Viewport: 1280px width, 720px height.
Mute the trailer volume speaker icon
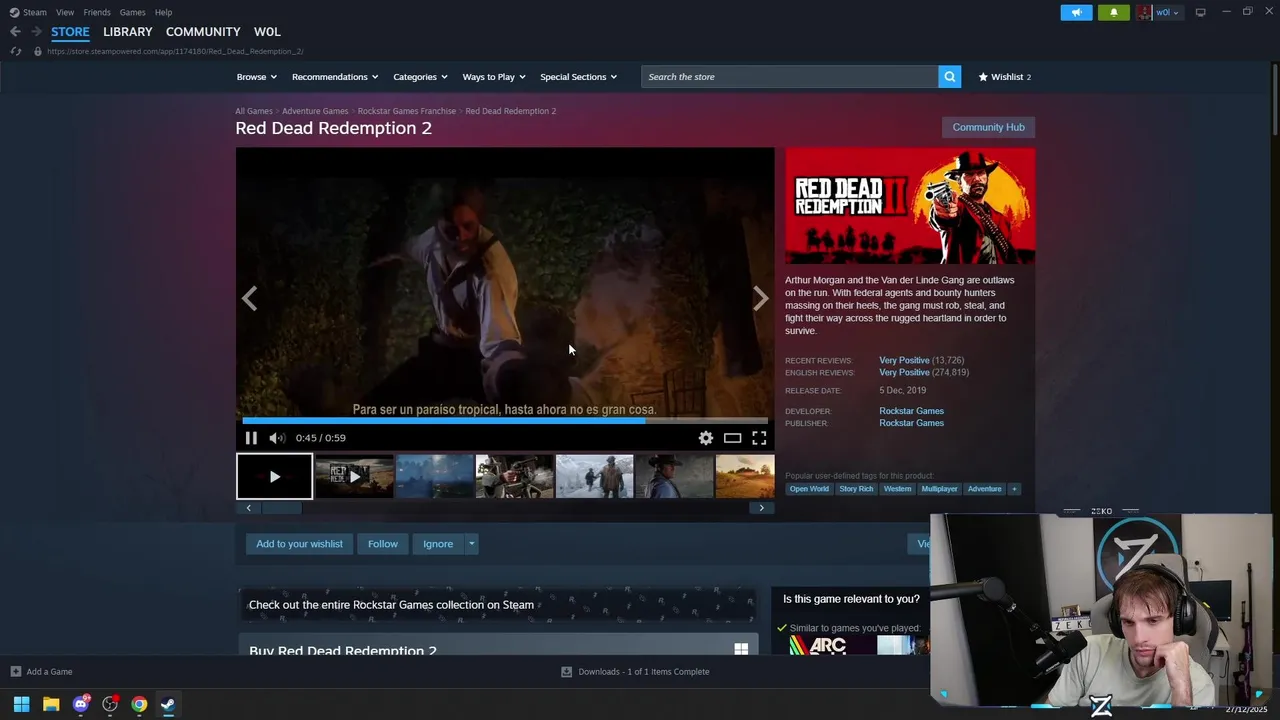(277, 438)
